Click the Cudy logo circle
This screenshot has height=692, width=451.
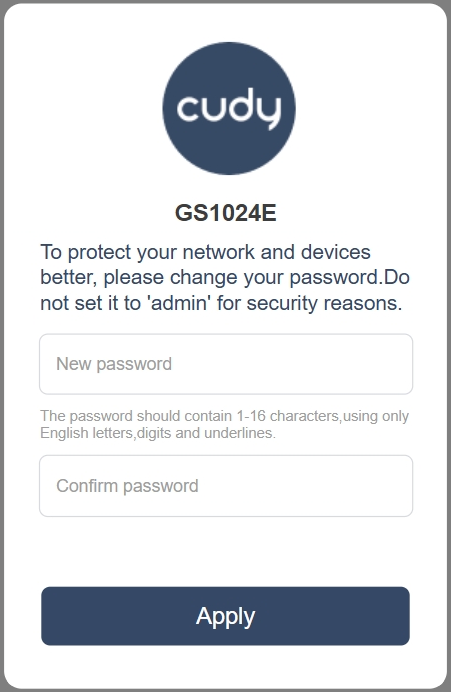point(229,109)
